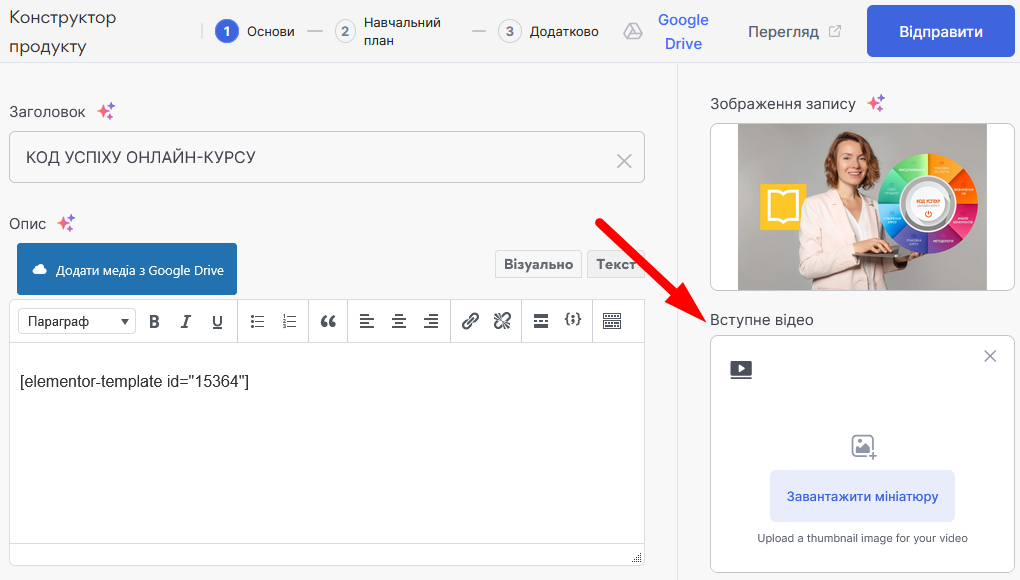Remove link with unlink icon
The width and height of the screenshot is (1020, 580).
pos(502,321)
